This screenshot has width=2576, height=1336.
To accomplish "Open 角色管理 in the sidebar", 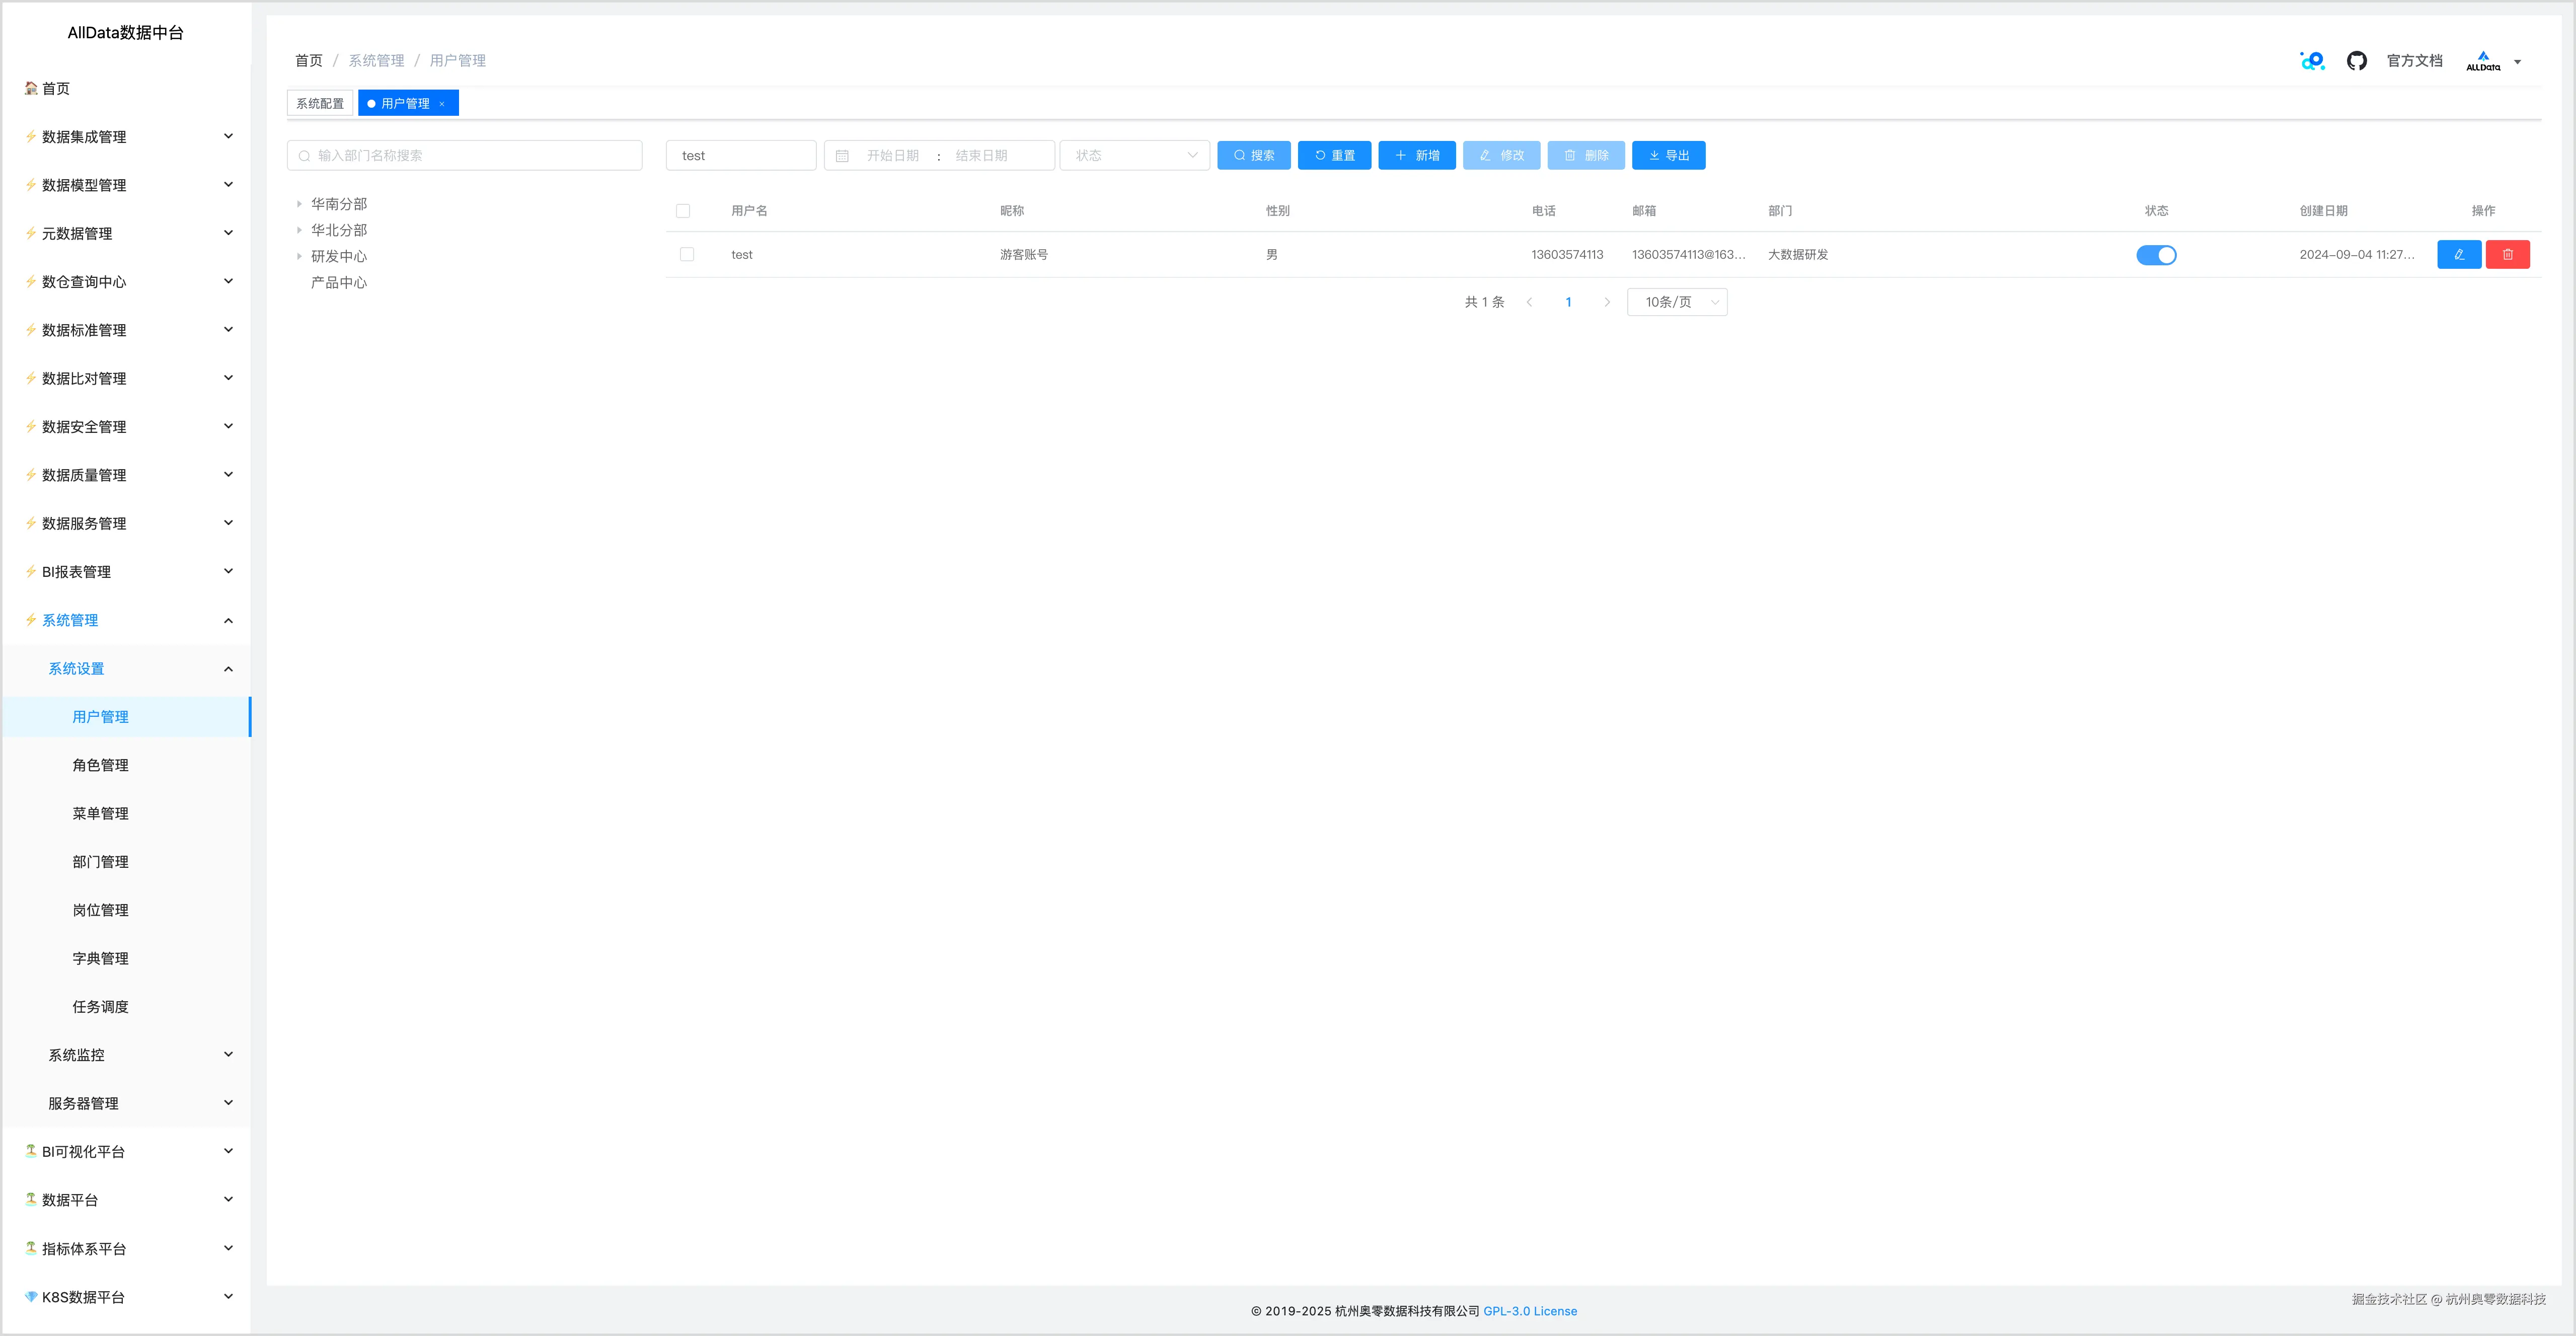I will coord(100,765).
